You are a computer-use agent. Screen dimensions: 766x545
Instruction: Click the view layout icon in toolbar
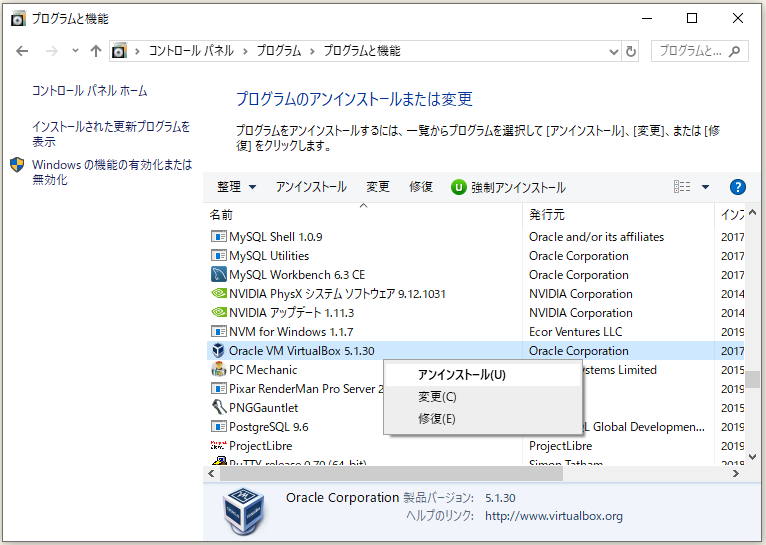pyautogui.click(x=682, y=187)
